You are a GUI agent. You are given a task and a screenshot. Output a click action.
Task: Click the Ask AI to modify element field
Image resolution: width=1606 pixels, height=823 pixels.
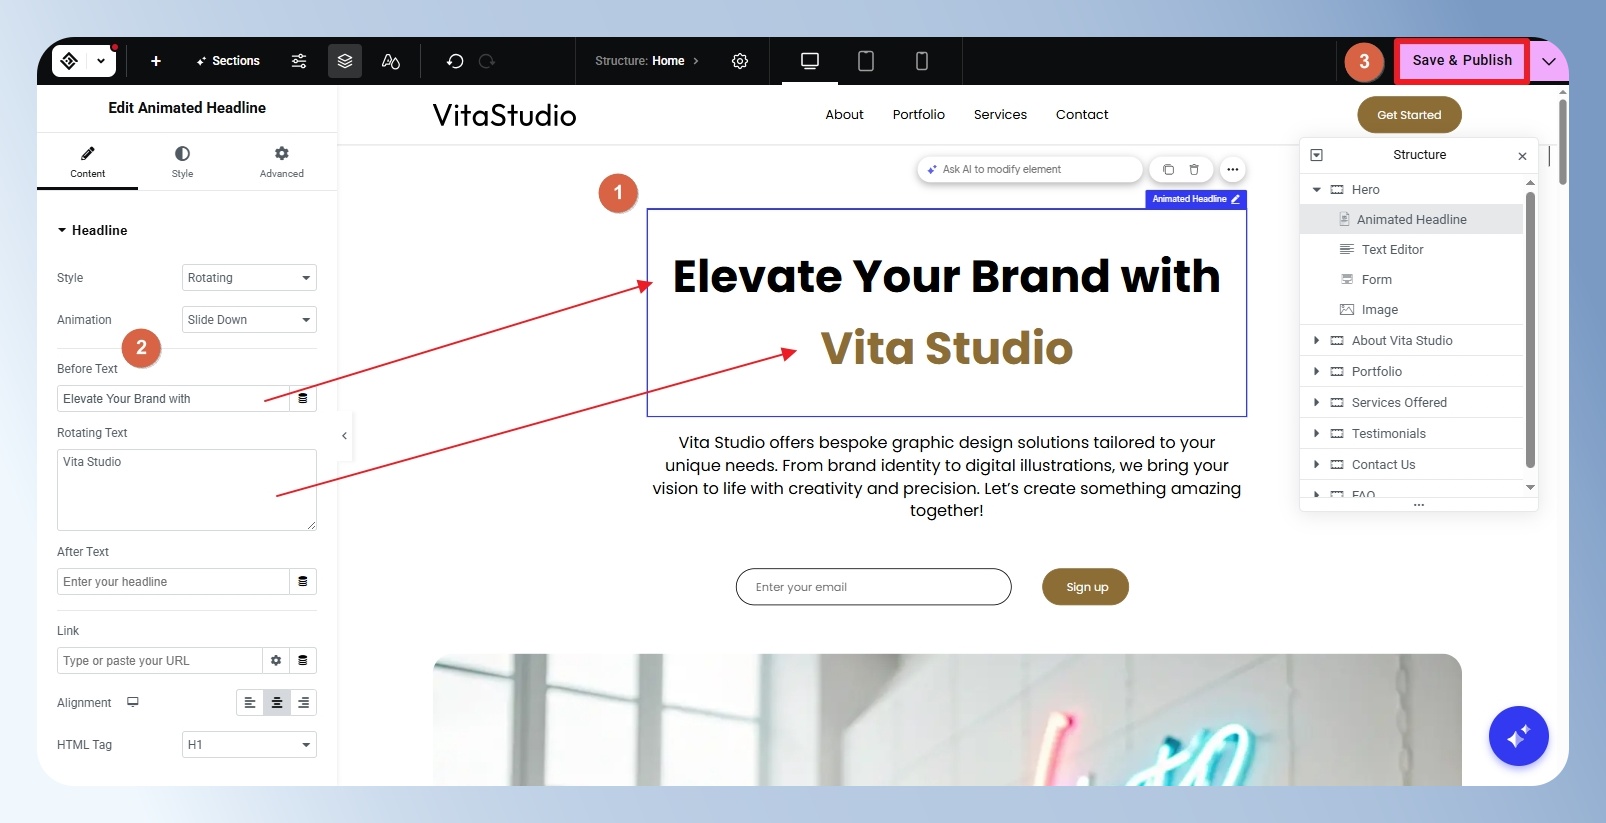pos(1030,169)
